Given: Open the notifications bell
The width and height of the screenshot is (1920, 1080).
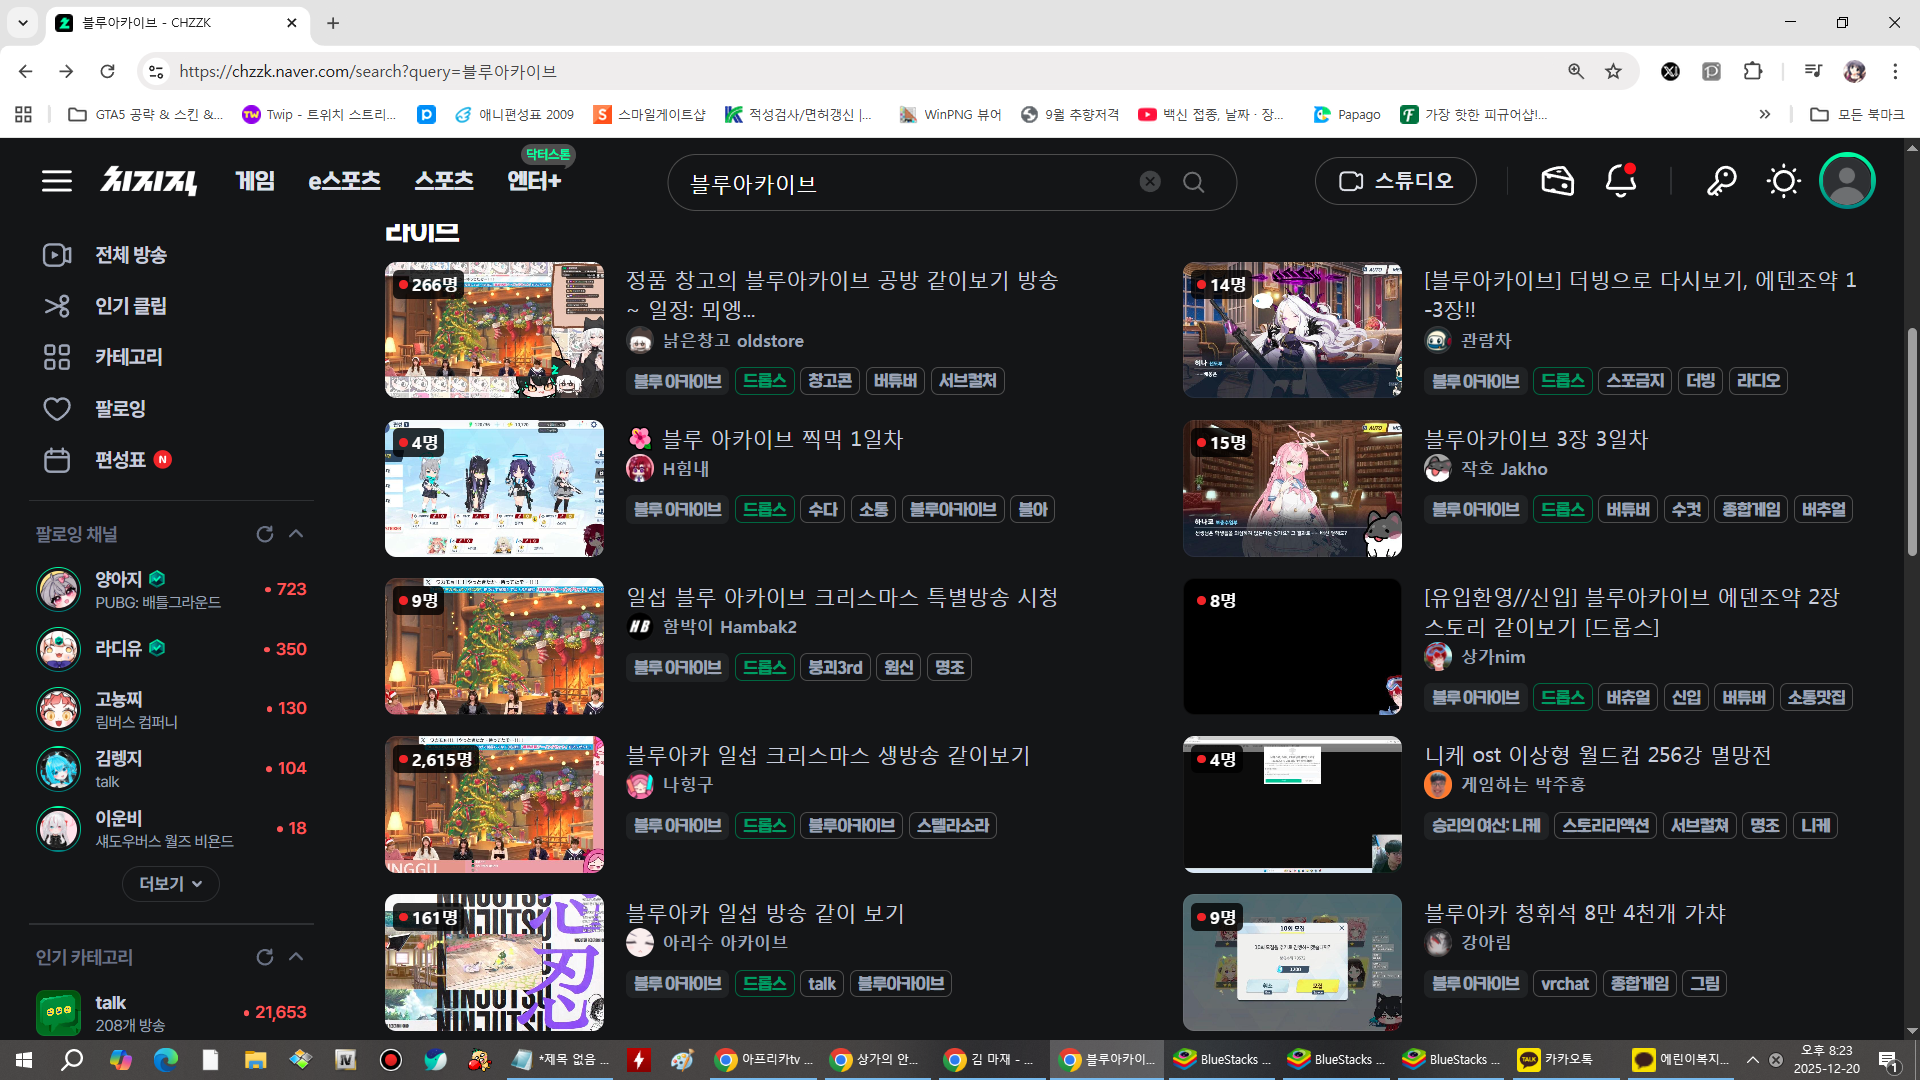Looking at the screenshot, I should (1620, 181).
